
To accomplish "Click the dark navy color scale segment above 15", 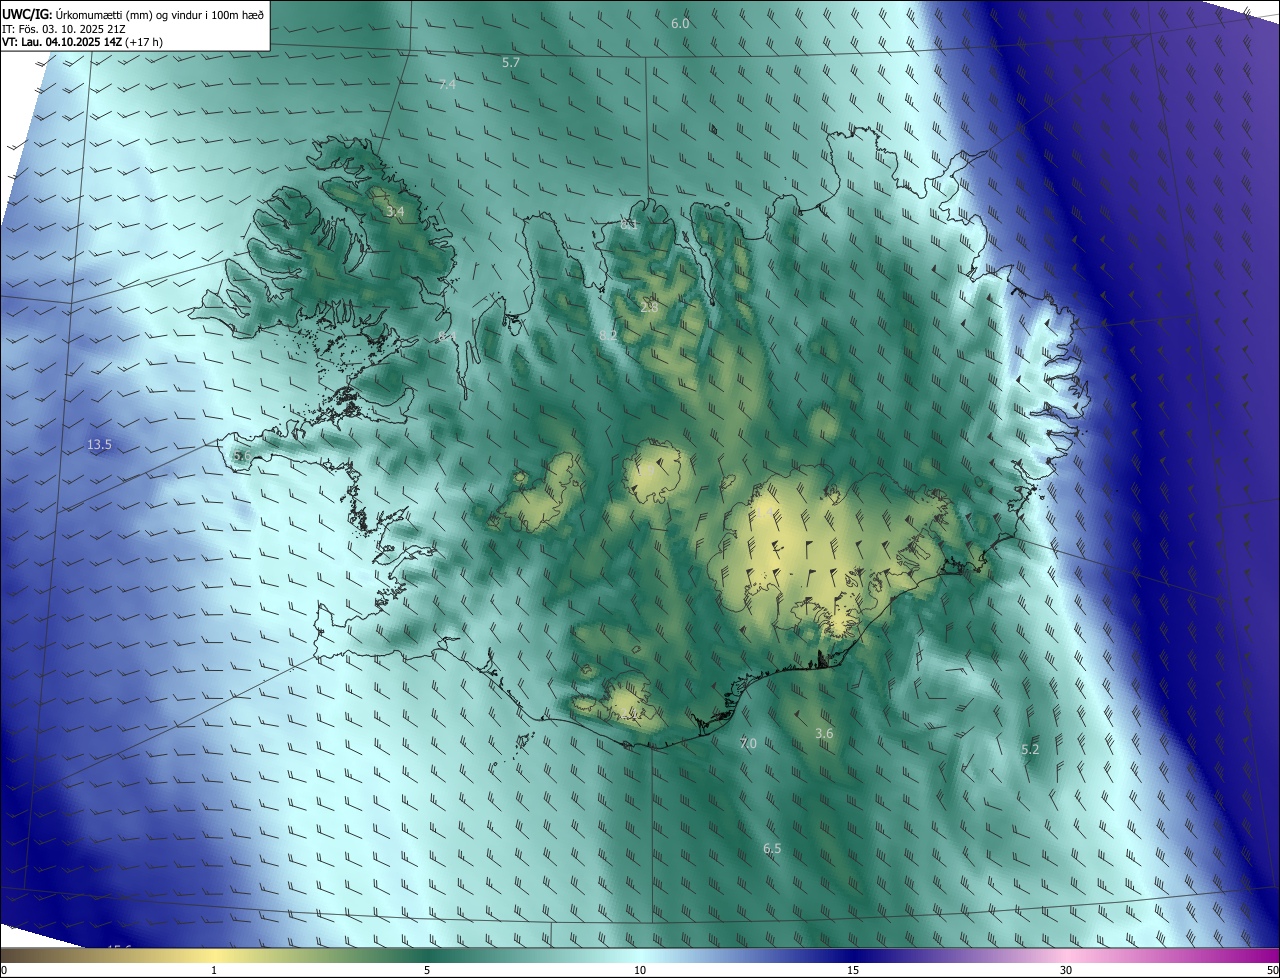I will click(853, 956).
